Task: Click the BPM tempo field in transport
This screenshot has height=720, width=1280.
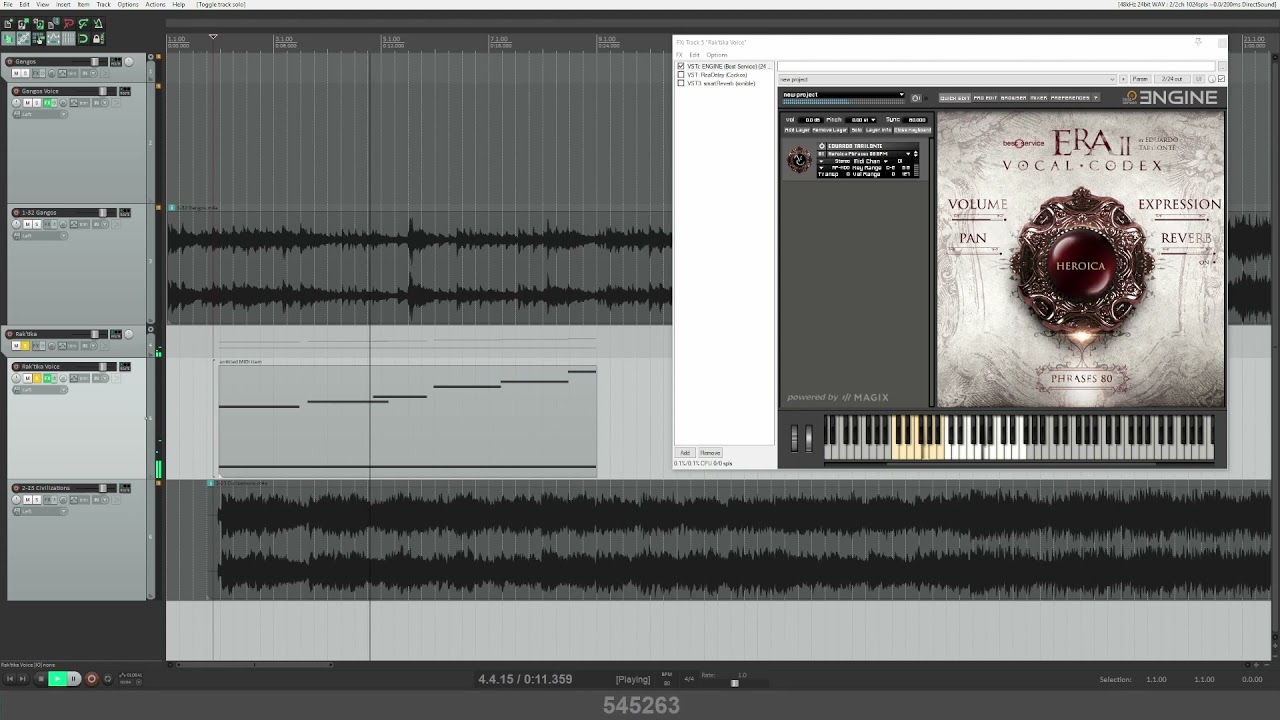Action: [x=667, y=680]
